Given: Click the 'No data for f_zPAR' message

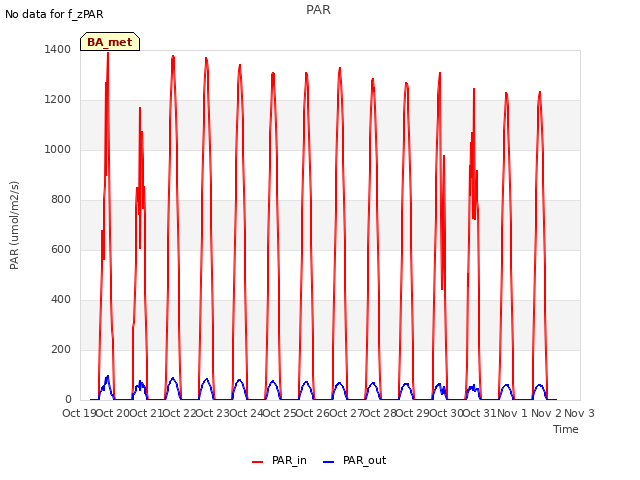Looking at the screenshot, I should (x=54, y=14).
